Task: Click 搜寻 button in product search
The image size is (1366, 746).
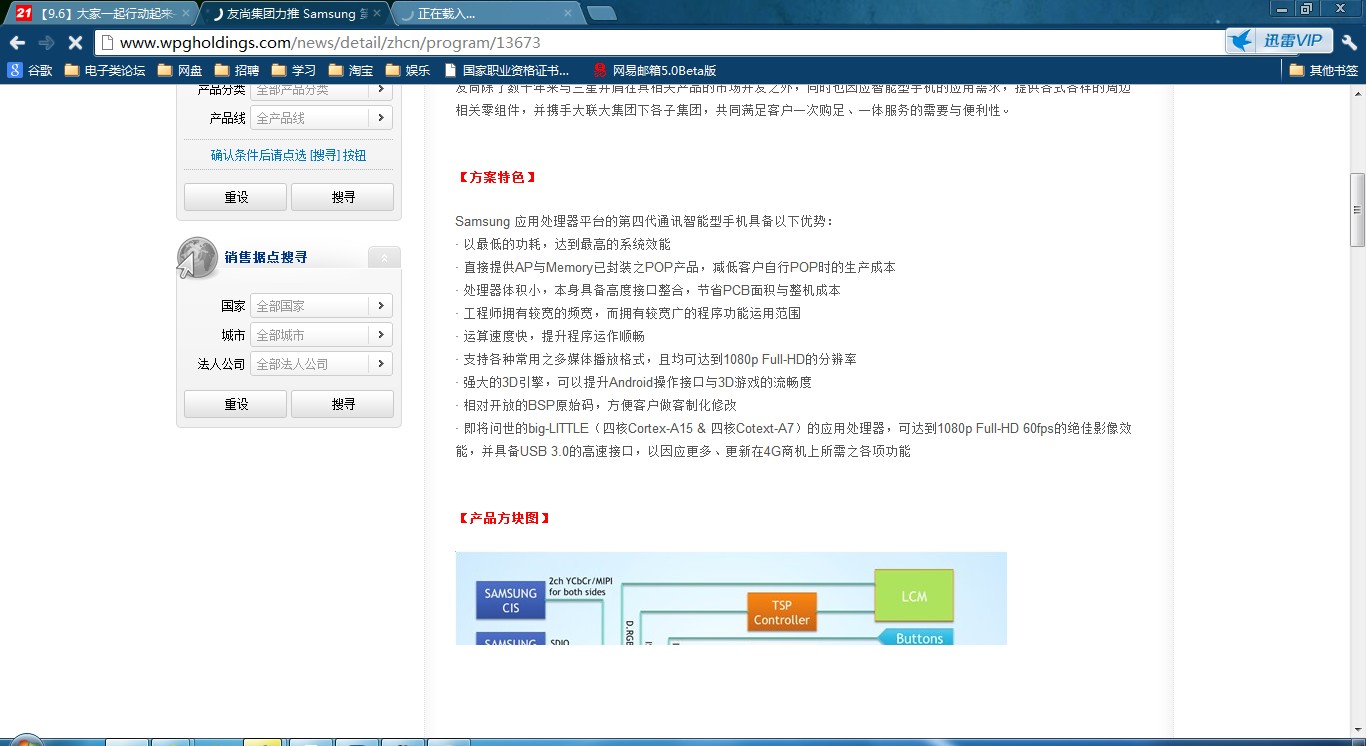Action: tap(343, 197)
